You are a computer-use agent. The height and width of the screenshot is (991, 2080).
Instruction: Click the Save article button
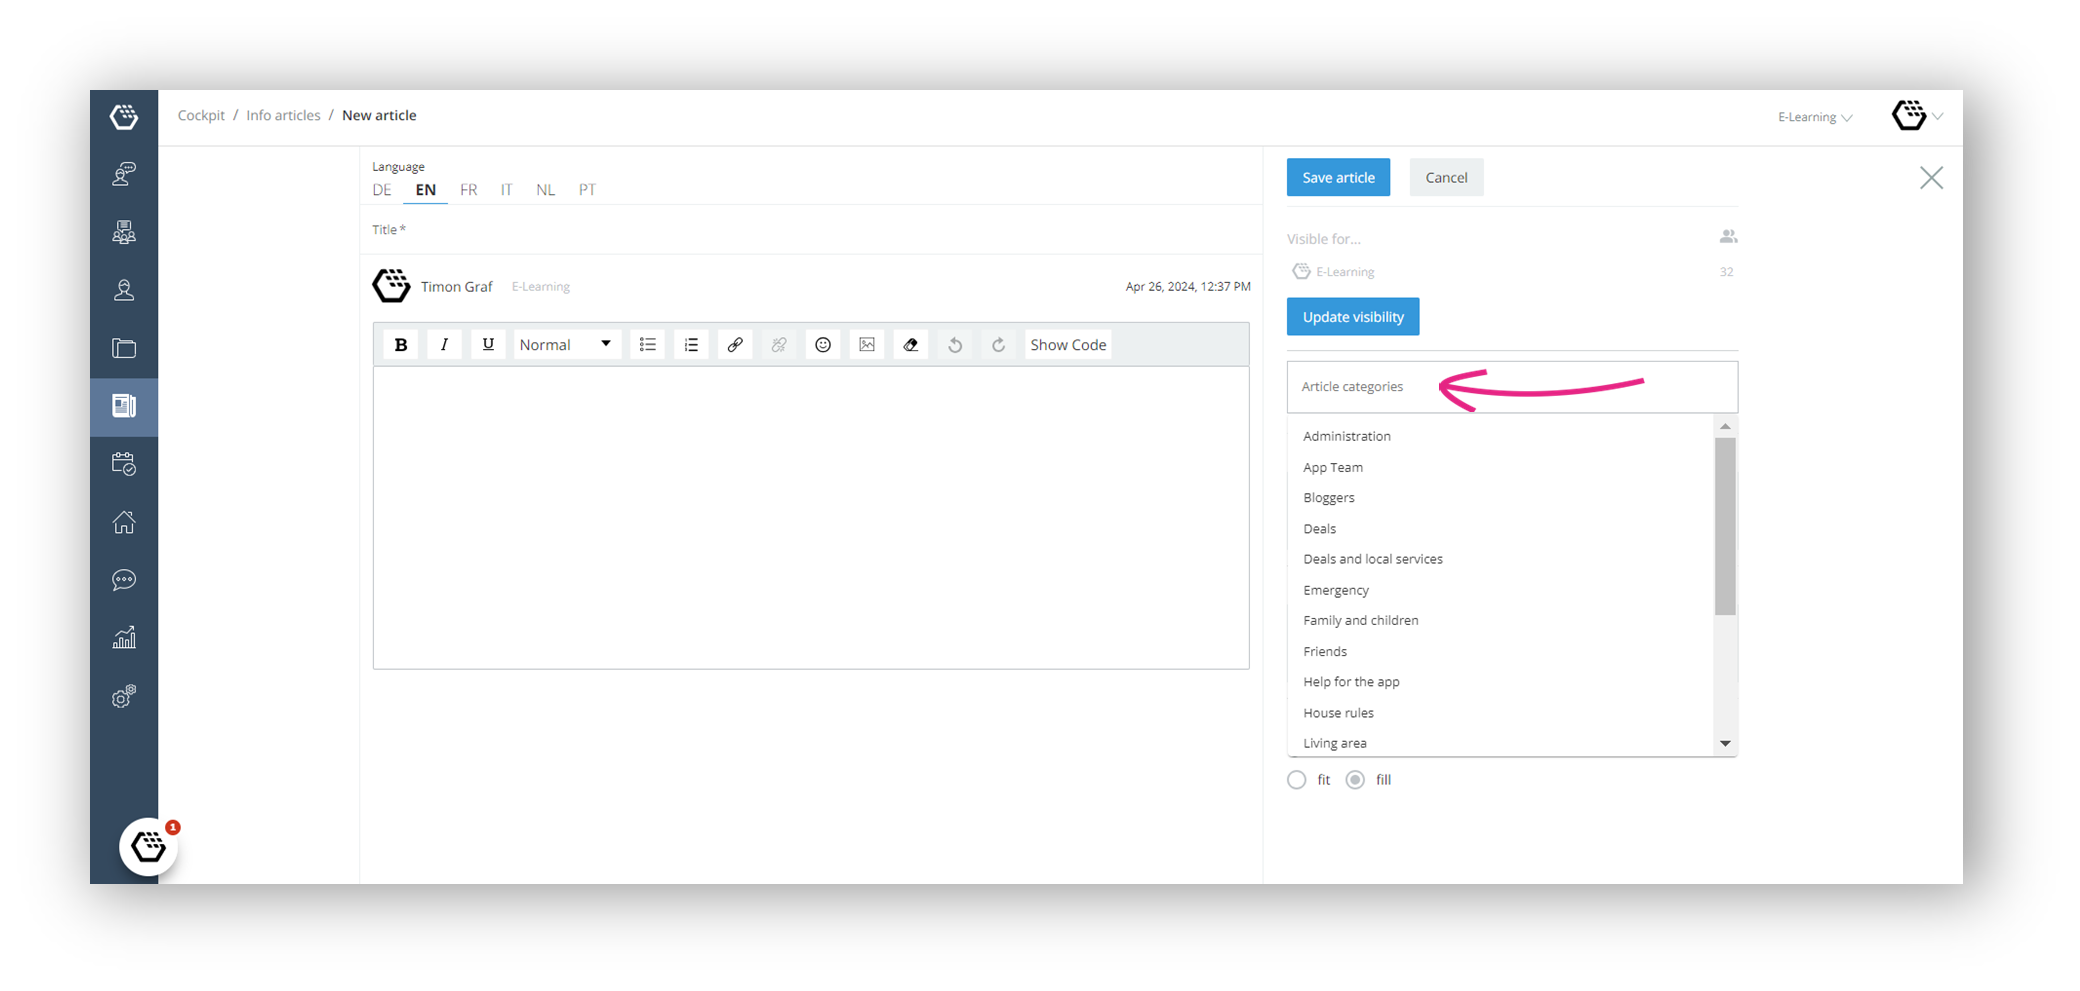click(1338, 177)
